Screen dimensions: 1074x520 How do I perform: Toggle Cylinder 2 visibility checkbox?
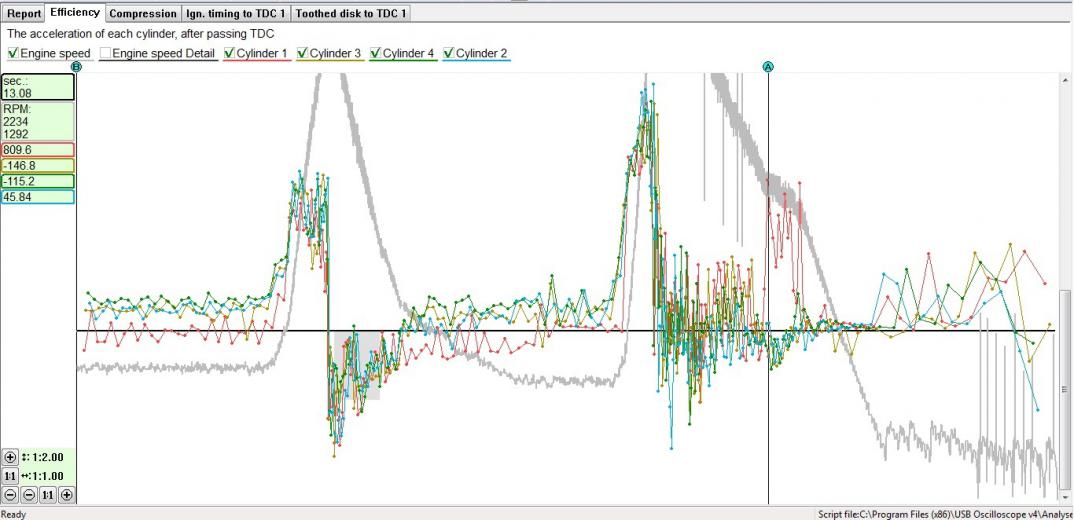pyautogui.click(x=450, y=53)
